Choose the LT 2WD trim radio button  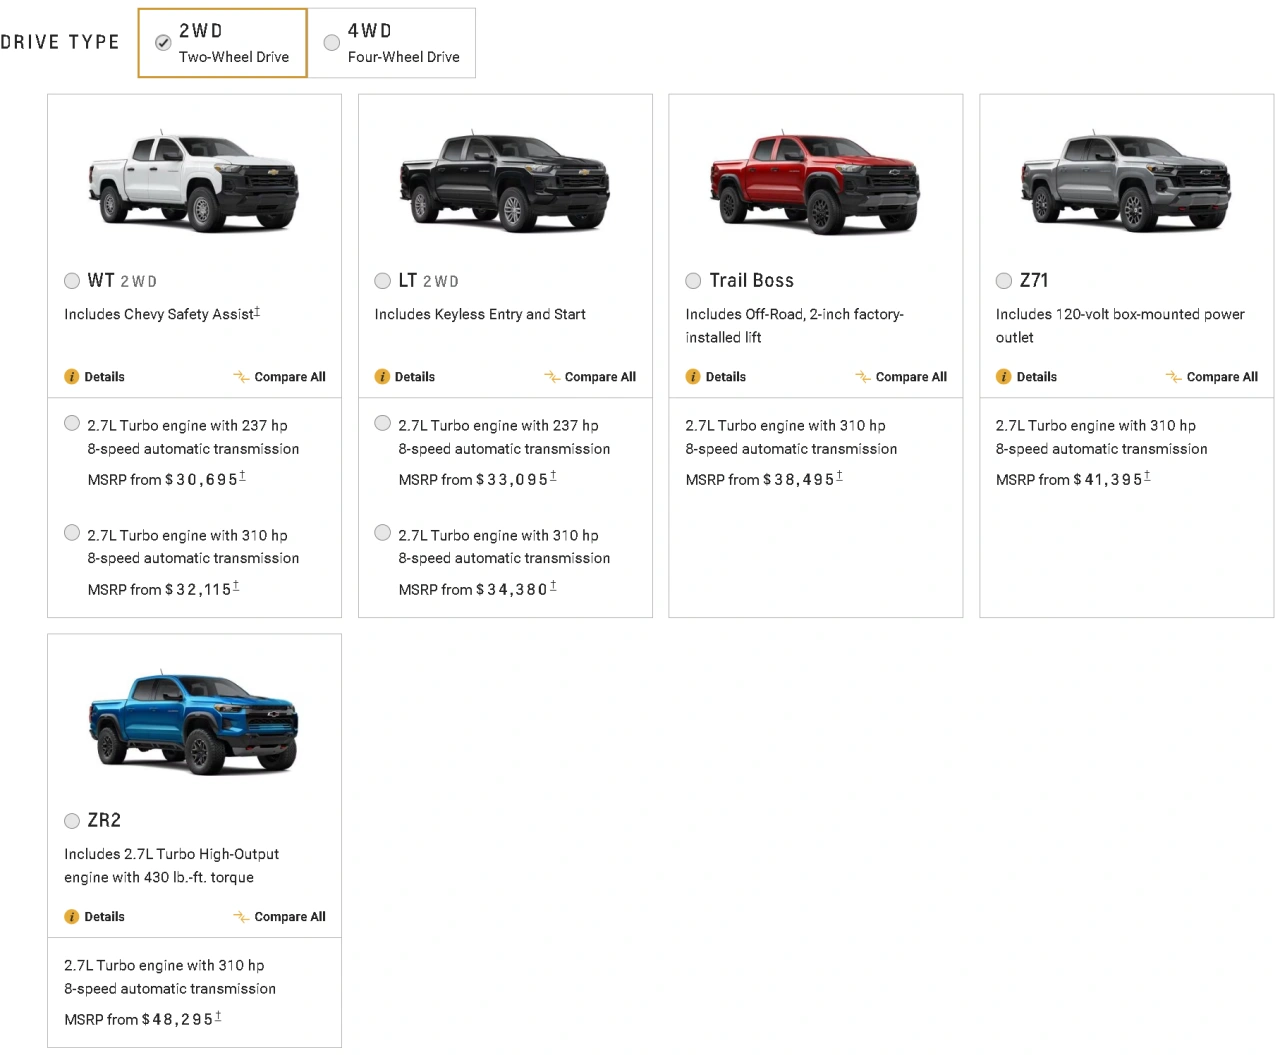[382, 281]
